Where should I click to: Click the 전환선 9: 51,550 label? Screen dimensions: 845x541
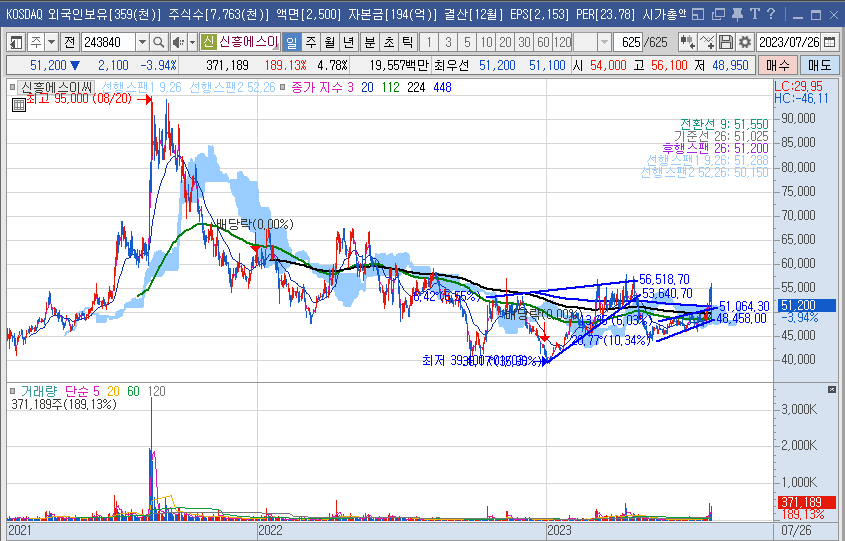pyautogui.click(x=724, y=124)
